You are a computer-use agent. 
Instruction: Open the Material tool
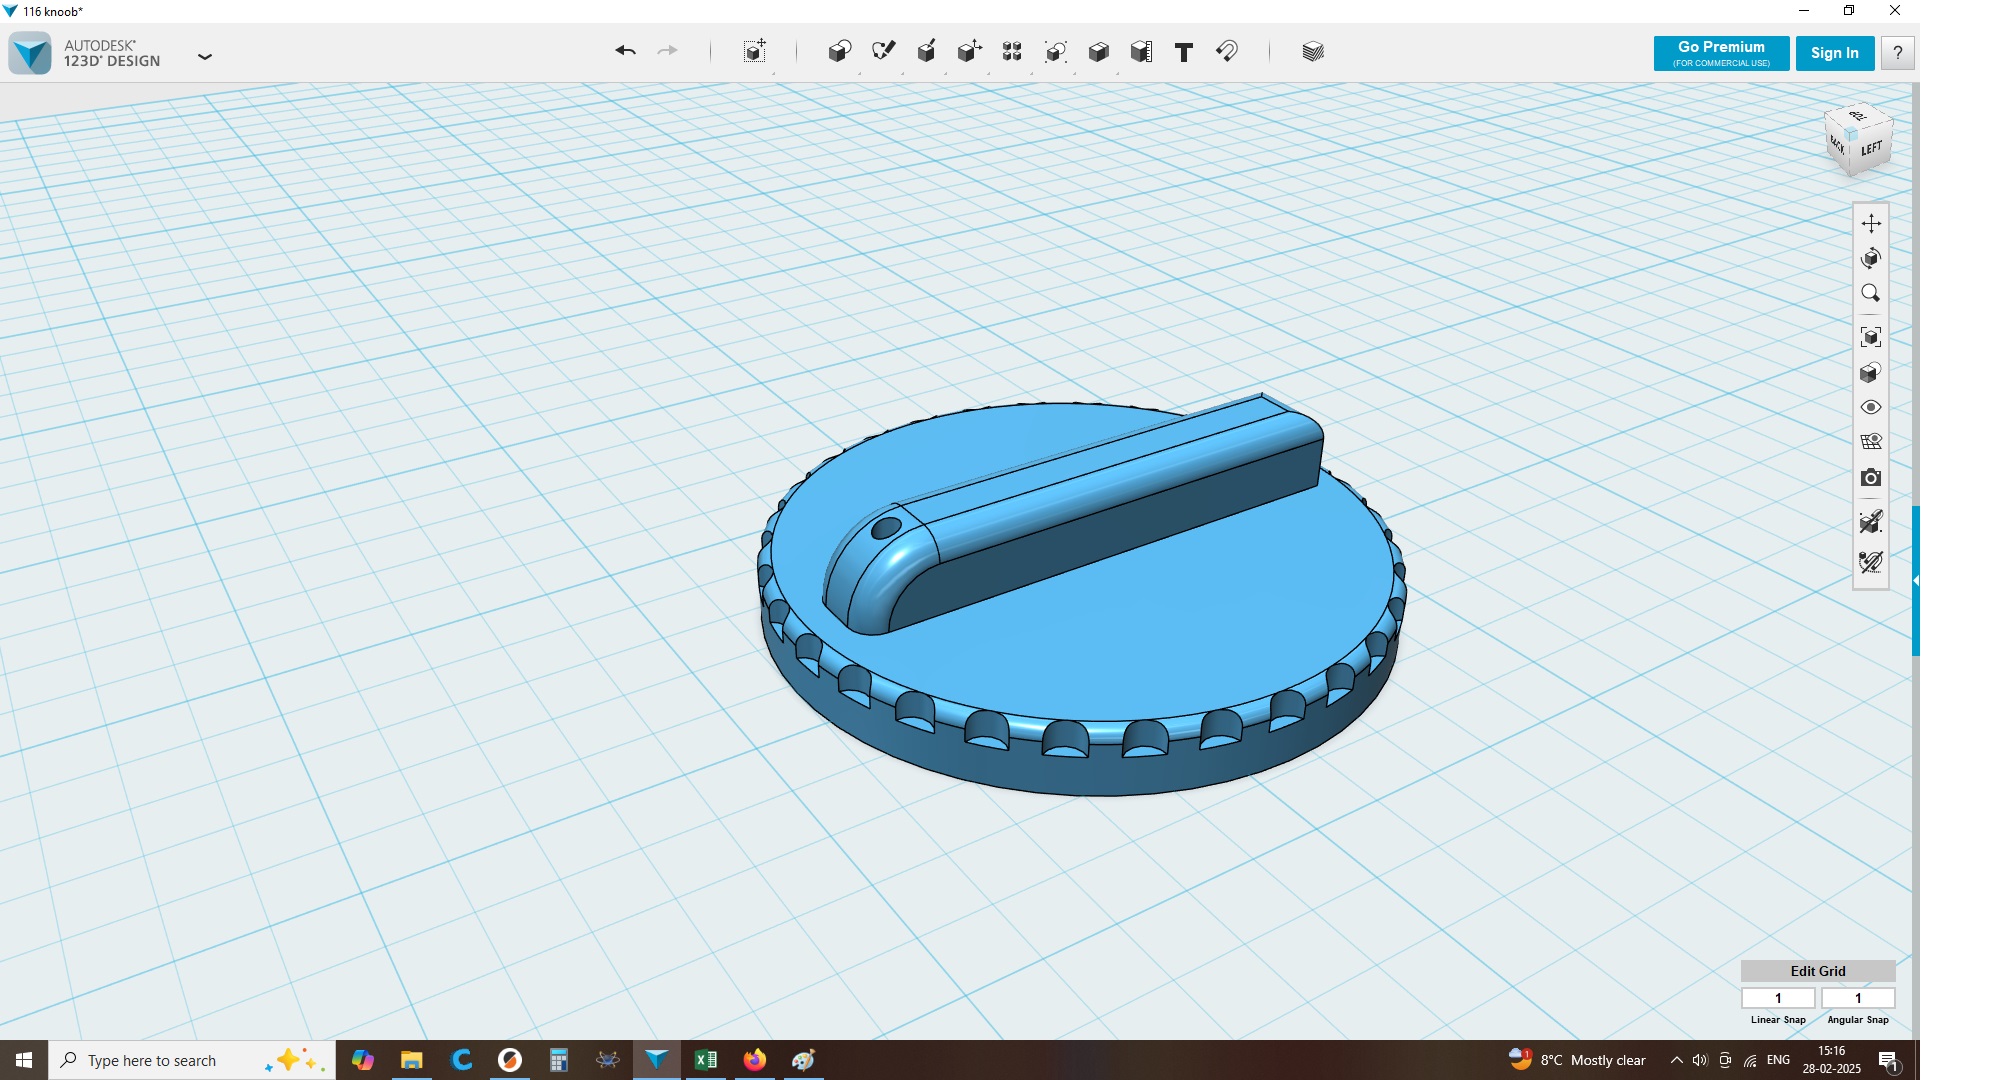tap(1313, 52)
